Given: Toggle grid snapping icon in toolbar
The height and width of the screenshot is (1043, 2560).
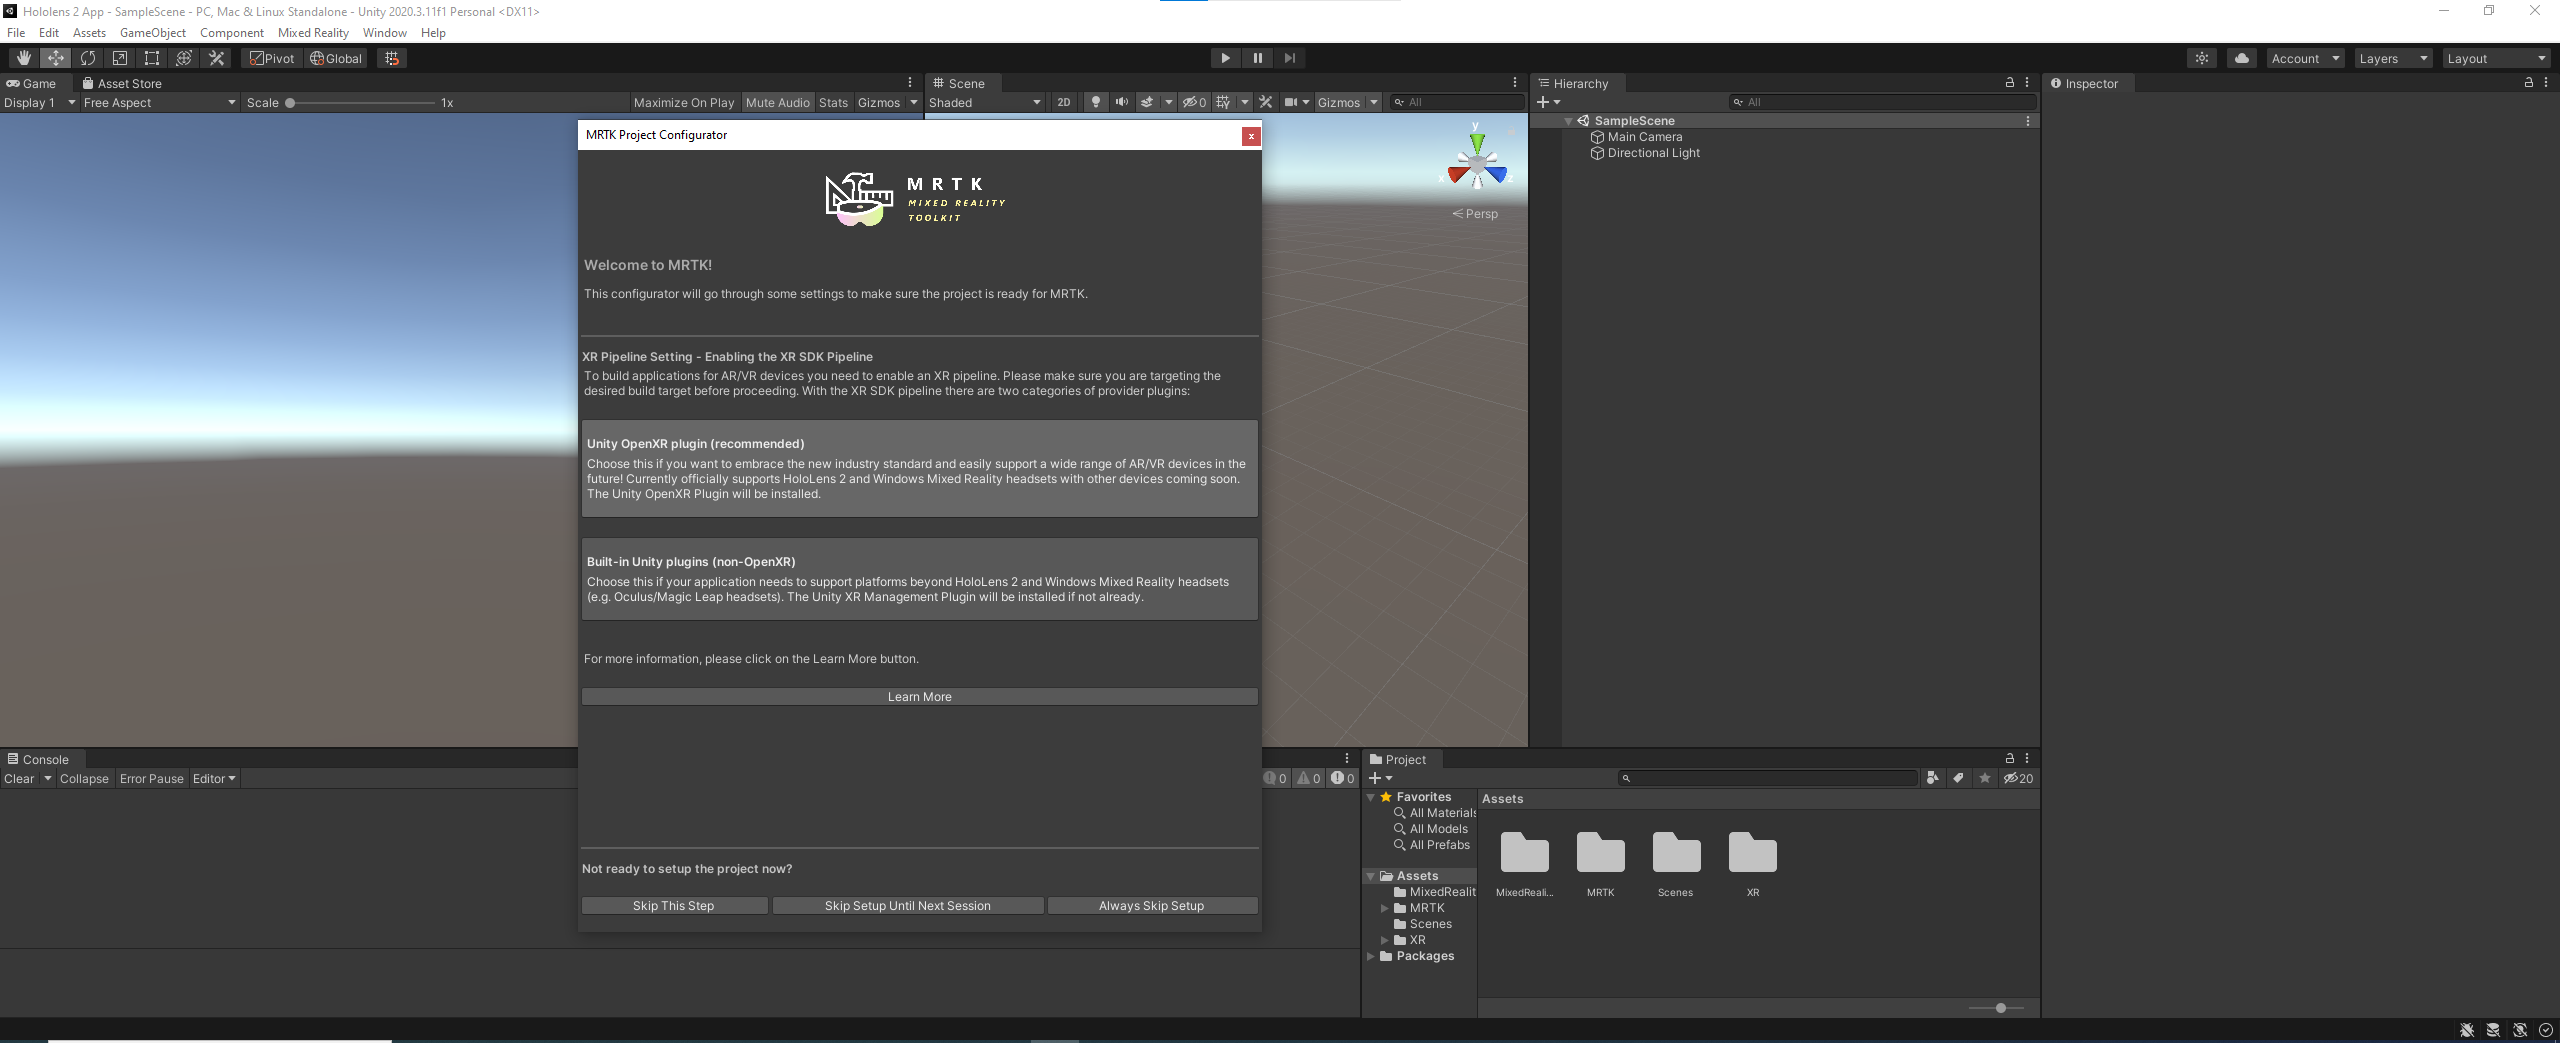Looking at the screenshot, I should (392, 58).
